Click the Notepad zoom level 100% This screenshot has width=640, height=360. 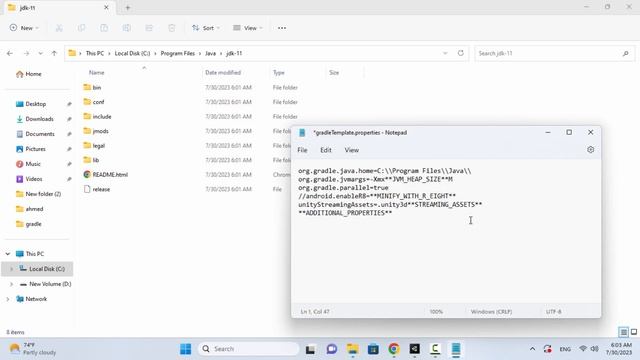coord(436,312)
